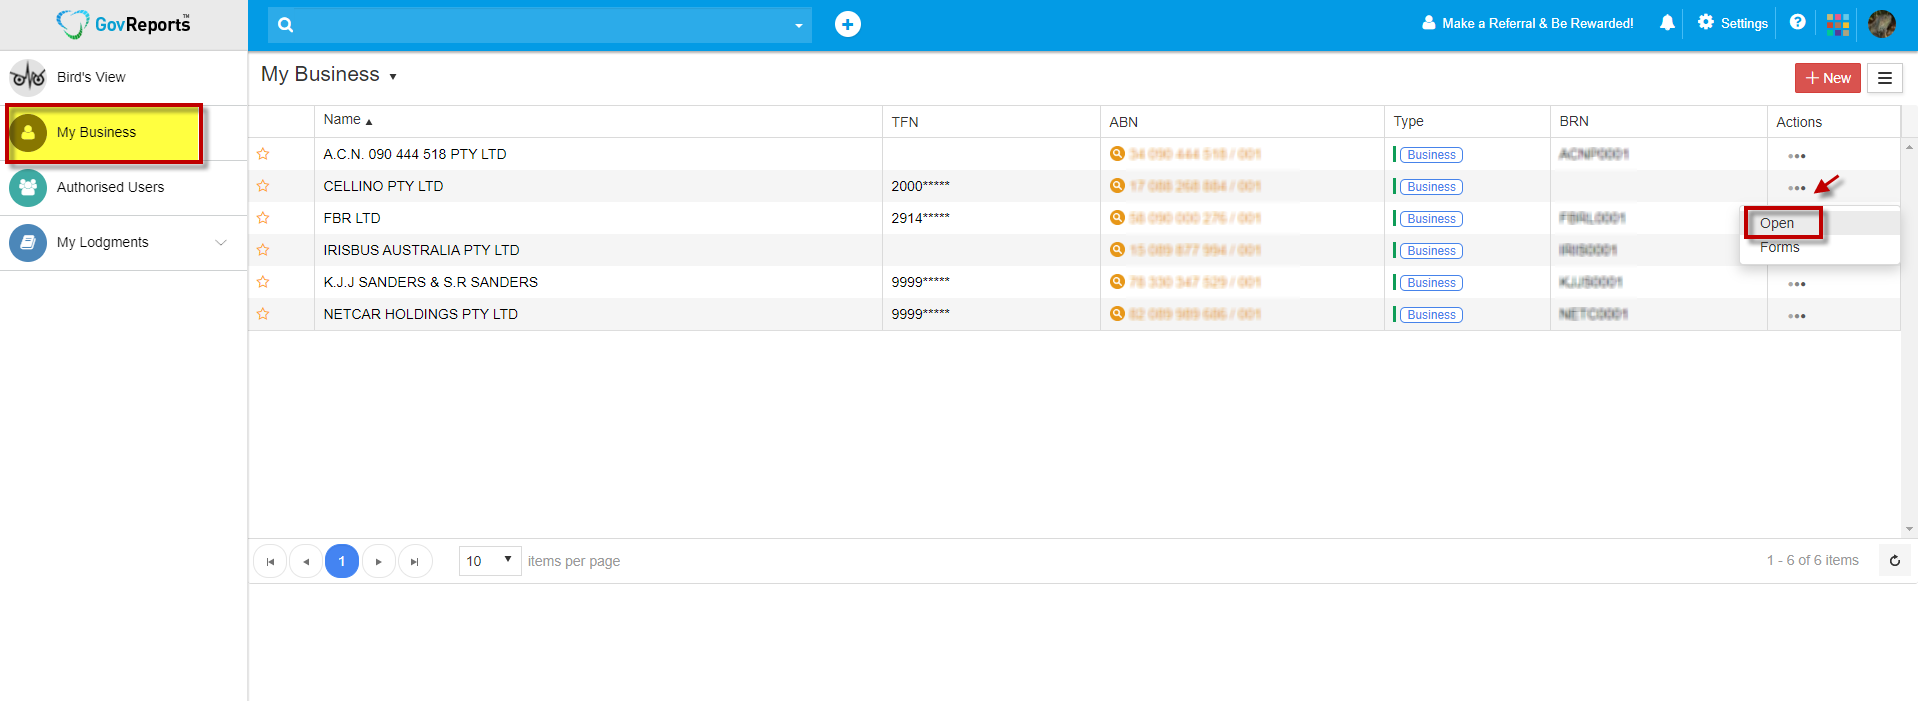
Task: Click the ABN lookup icon for FBR LTD
Action: 1117,218
